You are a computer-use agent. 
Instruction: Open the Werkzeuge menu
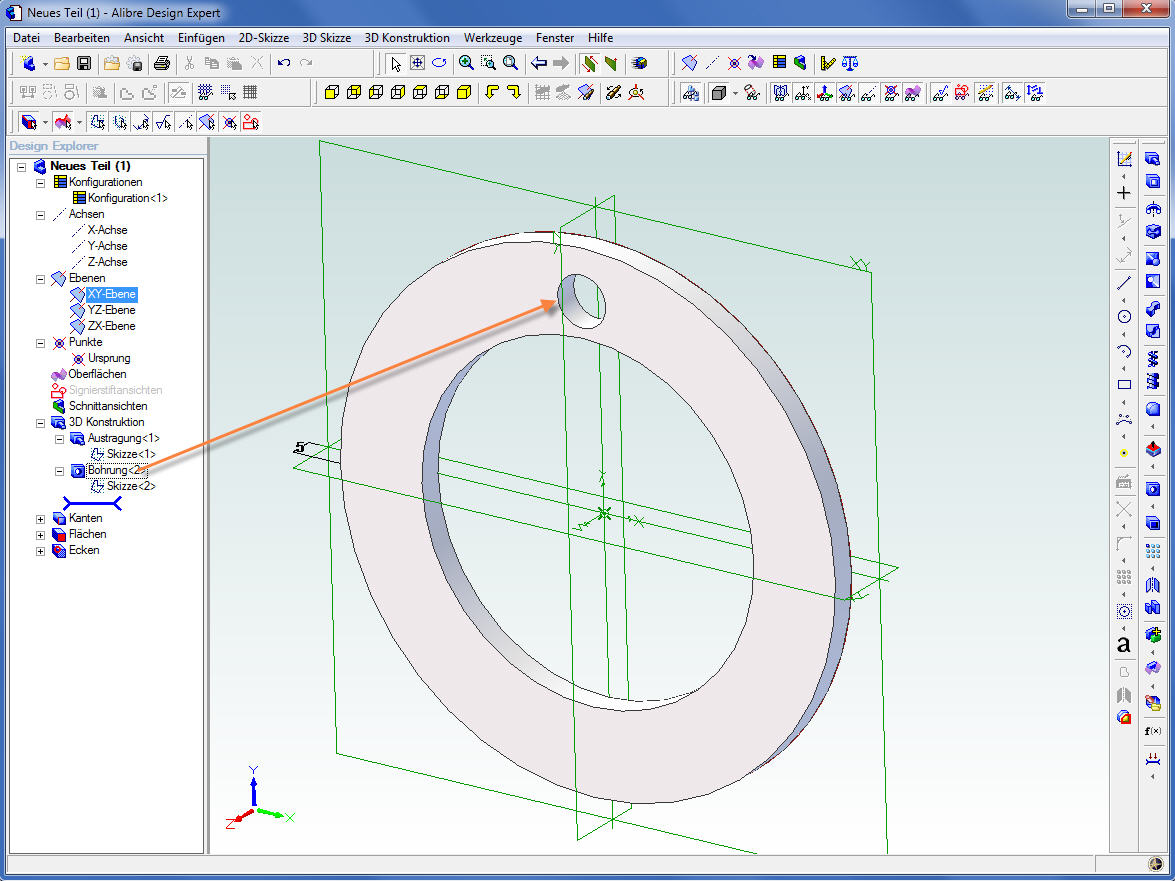click(492, 37)
